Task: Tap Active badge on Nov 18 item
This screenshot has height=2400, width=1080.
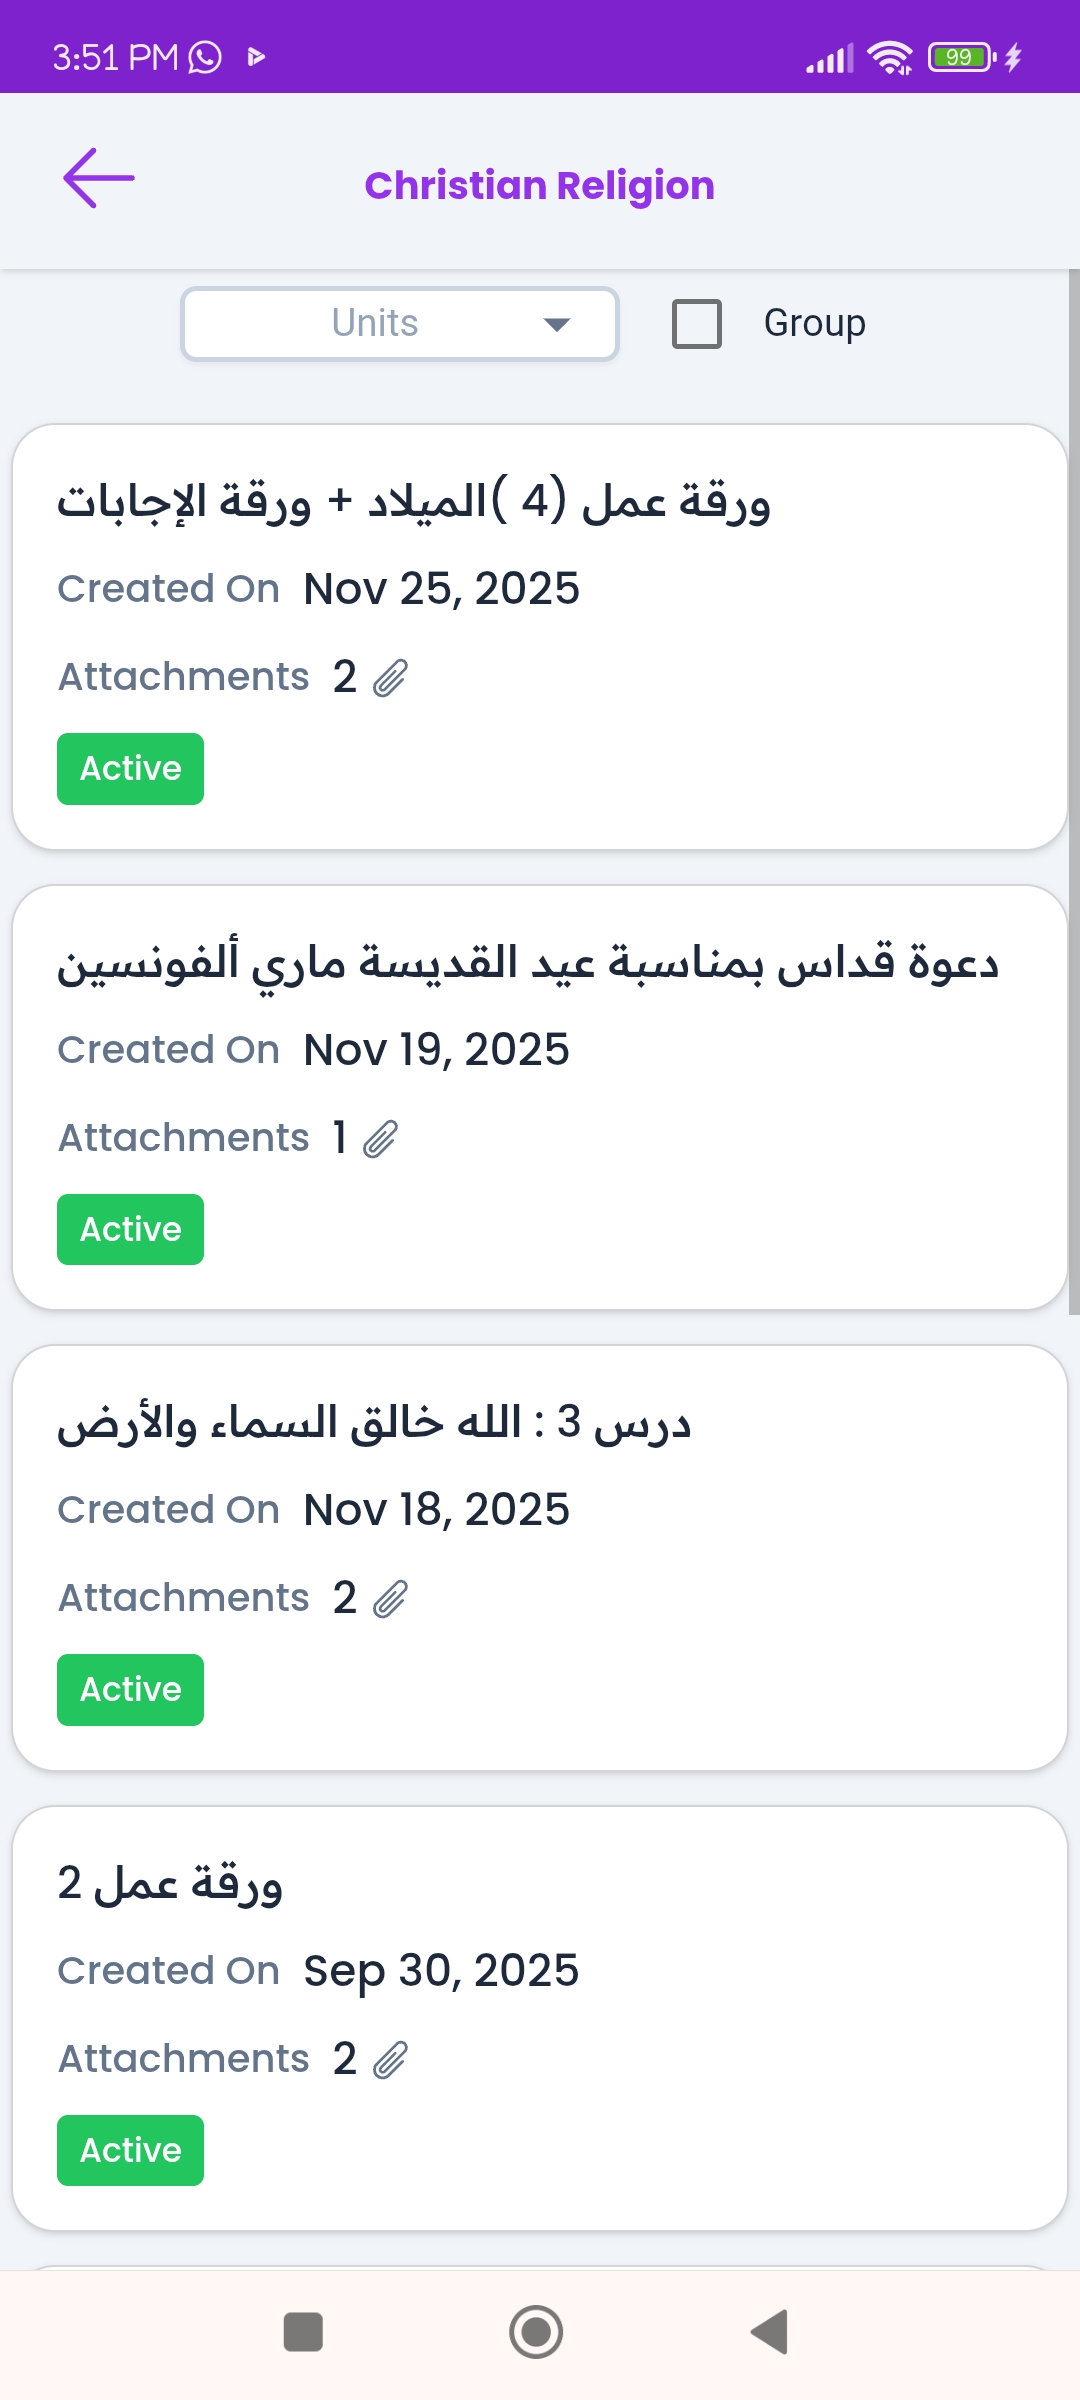Action: click(x=130, y=1690)
